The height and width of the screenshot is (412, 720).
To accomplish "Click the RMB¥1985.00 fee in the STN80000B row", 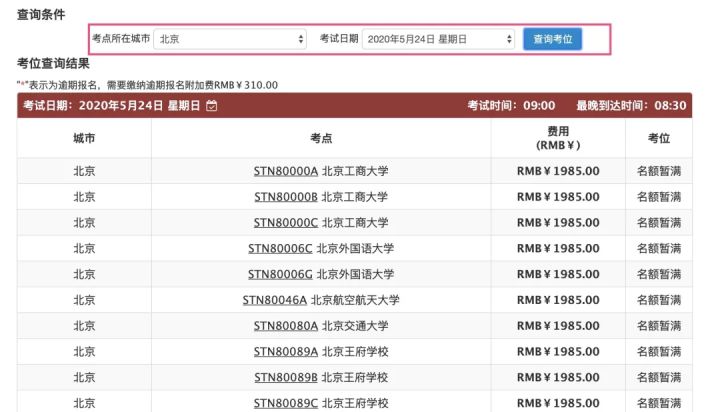I will (x=558, y=197).
